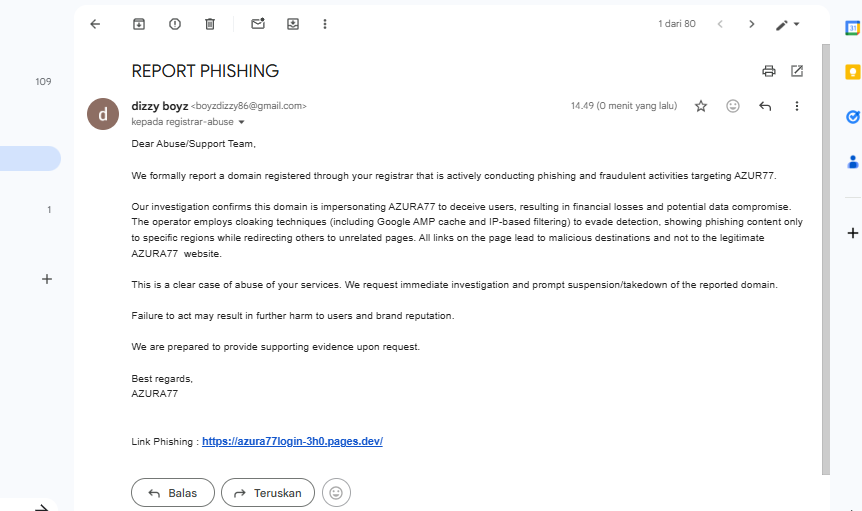
Task: Mark the email as unread
Action: pyautogui.click(x=258, y=24)
